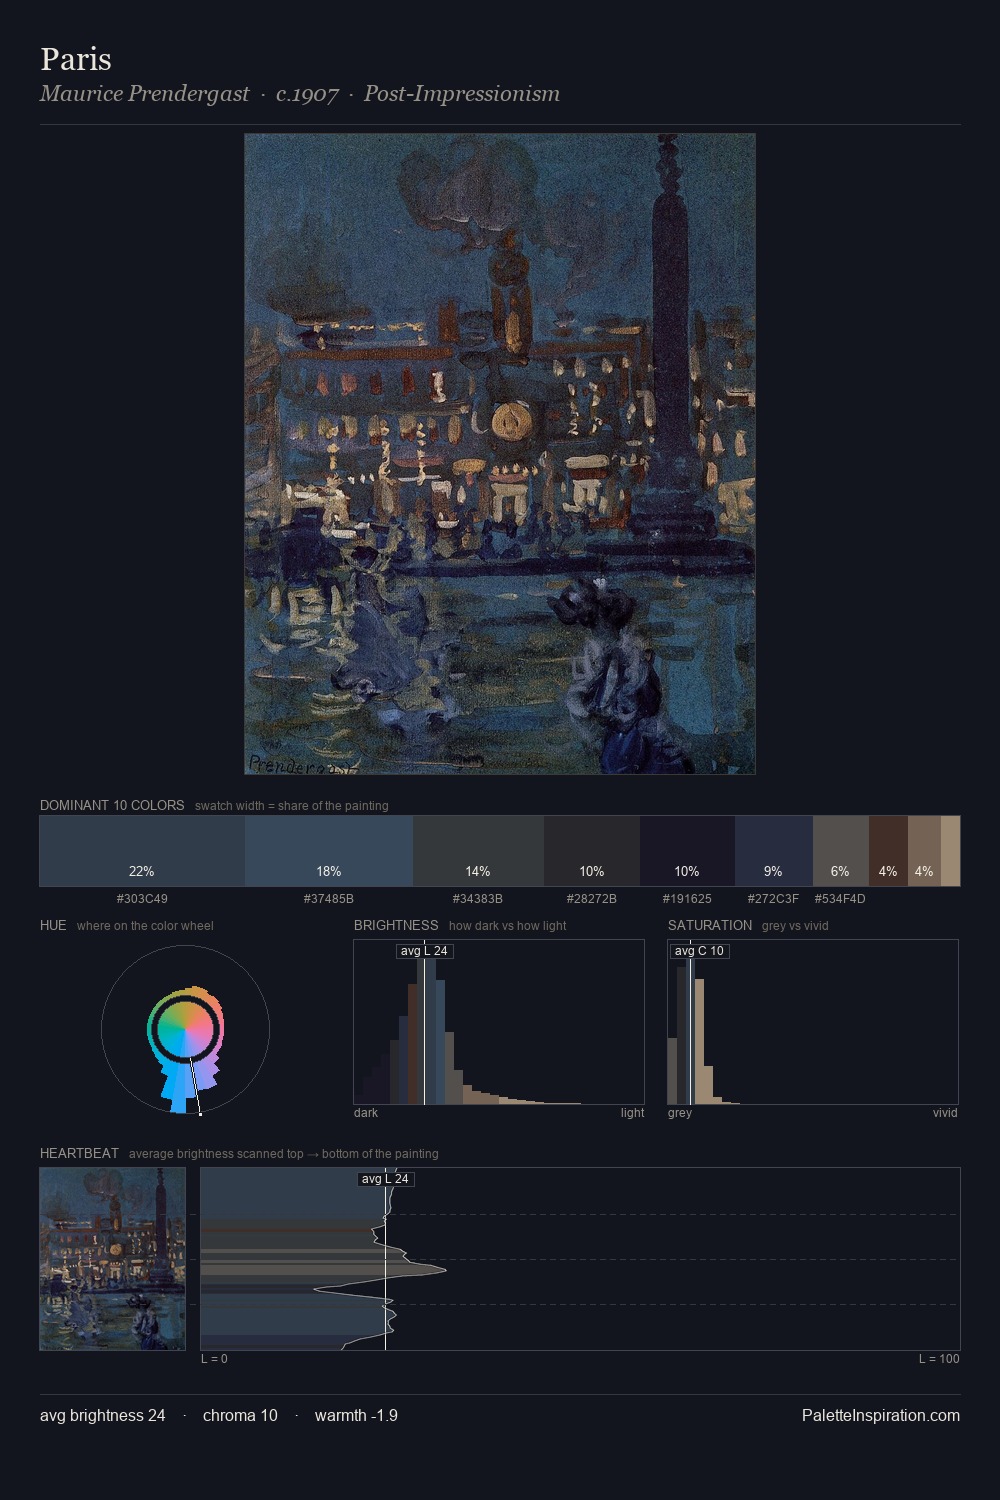
Task: Click hex code label #272C3F
Action: (x=774, y=899)
